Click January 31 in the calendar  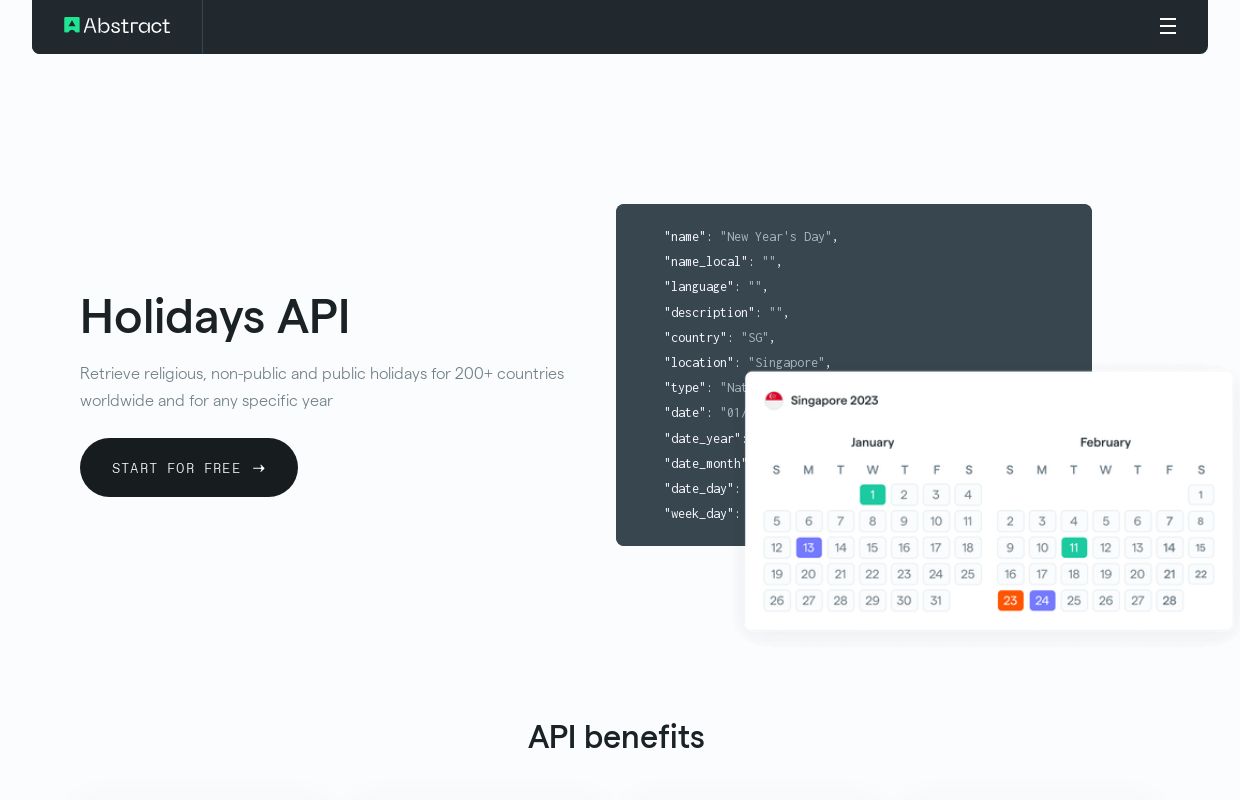click(x=936, y=601)
